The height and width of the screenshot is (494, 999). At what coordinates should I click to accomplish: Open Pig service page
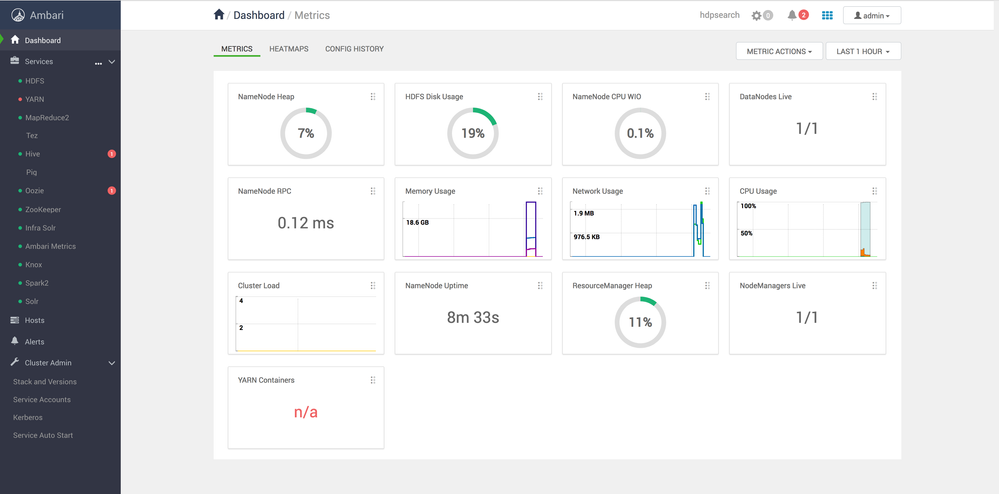coord(31,172)
